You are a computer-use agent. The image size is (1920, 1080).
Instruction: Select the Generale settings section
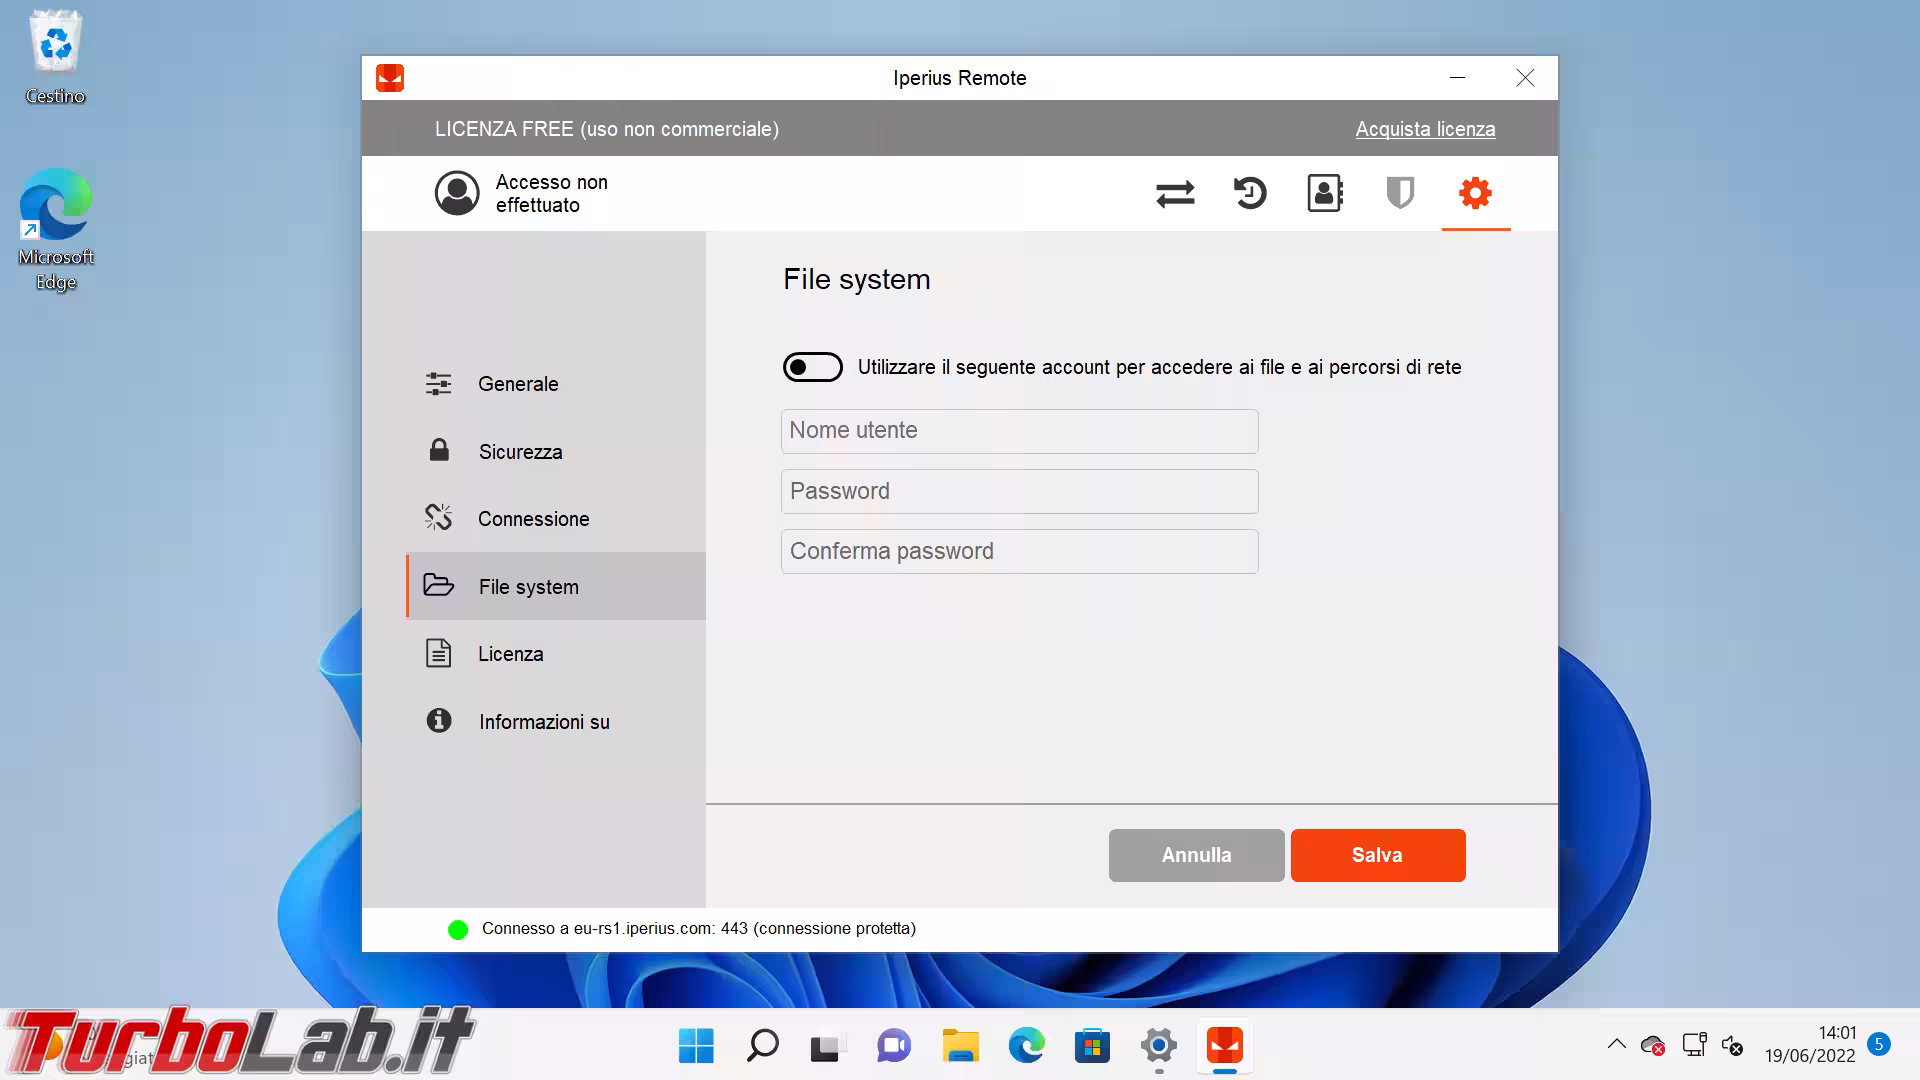pos(518,384)
